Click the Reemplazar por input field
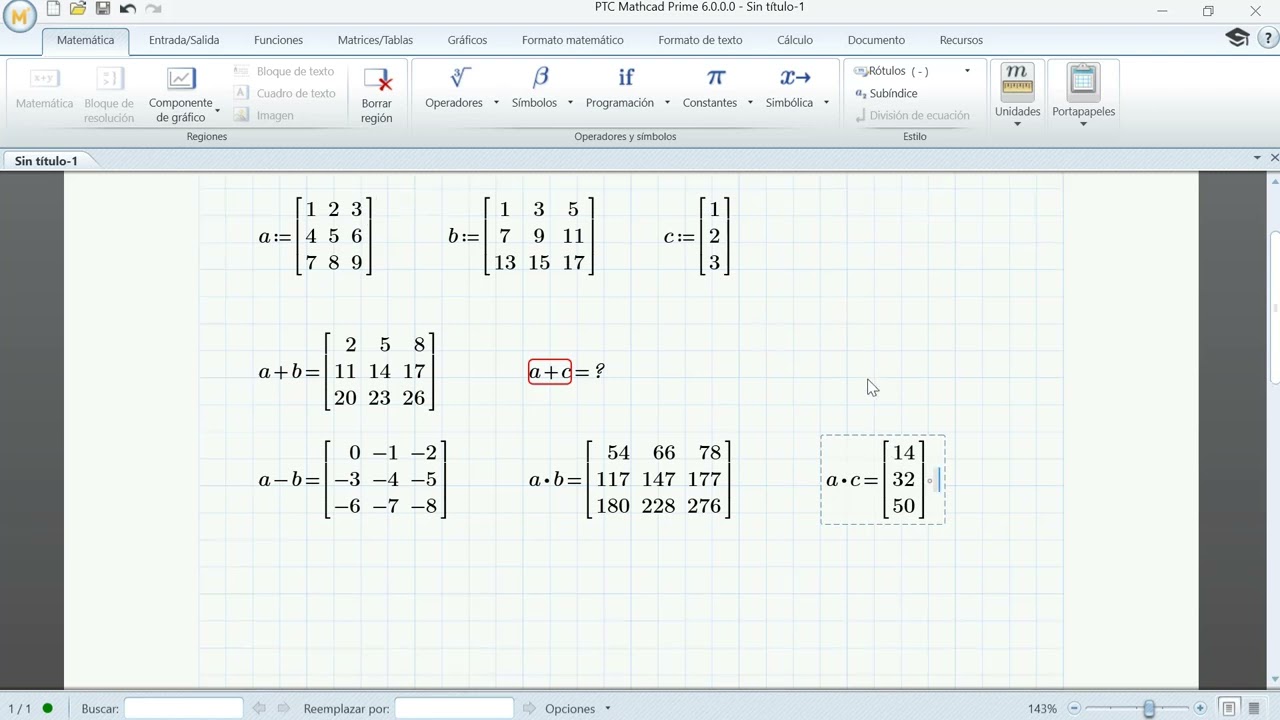1280x720 pixels. coord(454,709)
